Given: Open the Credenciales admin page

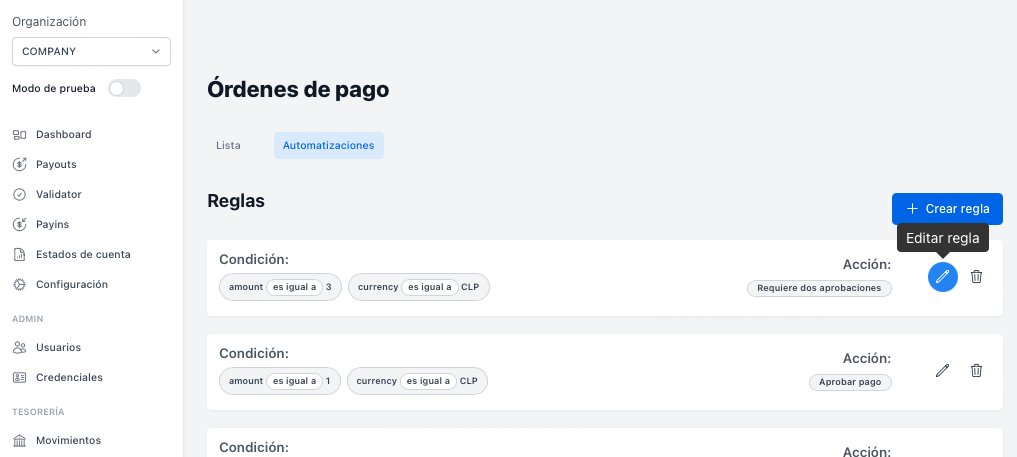Looking at the screenshot, I should point(69,377).
